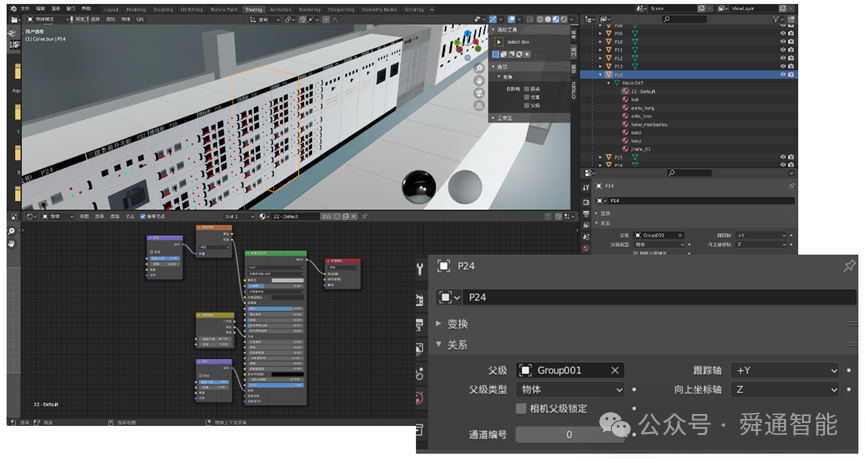Image resolution: width=865 pixels, height=459 pixels.
Task: Click the P24 object type icon dropdown
Action: 448,297
